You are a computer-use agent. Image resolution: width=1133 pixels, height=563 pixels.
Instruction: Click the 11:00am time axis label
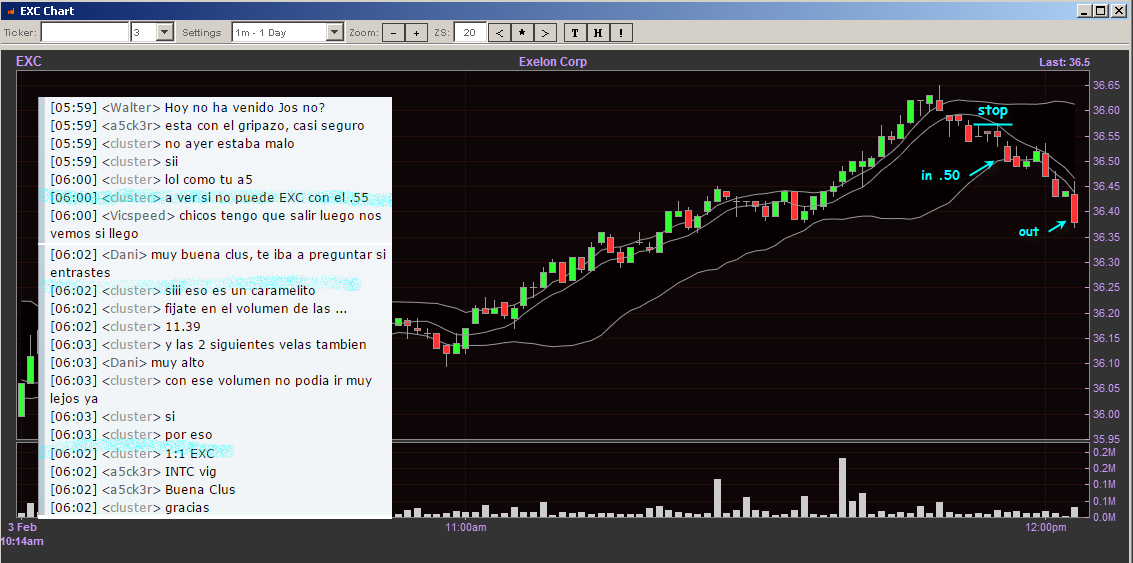click(x=466, y=528)
